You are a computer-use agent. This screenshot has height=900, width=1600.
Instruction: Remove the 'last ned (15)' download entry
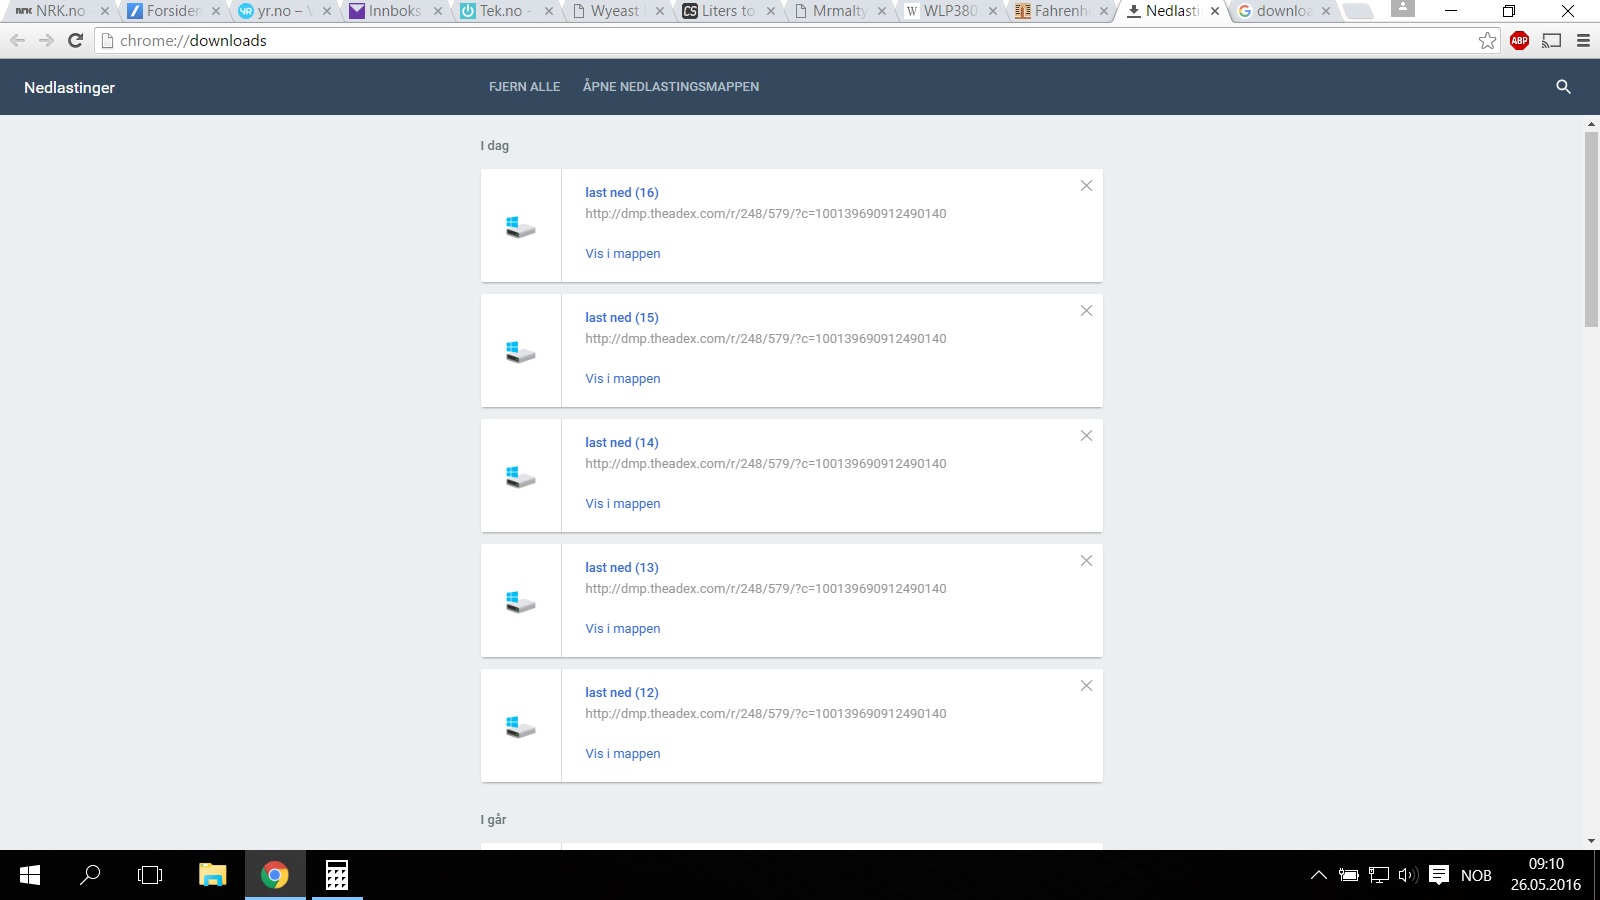(1086, 311)
